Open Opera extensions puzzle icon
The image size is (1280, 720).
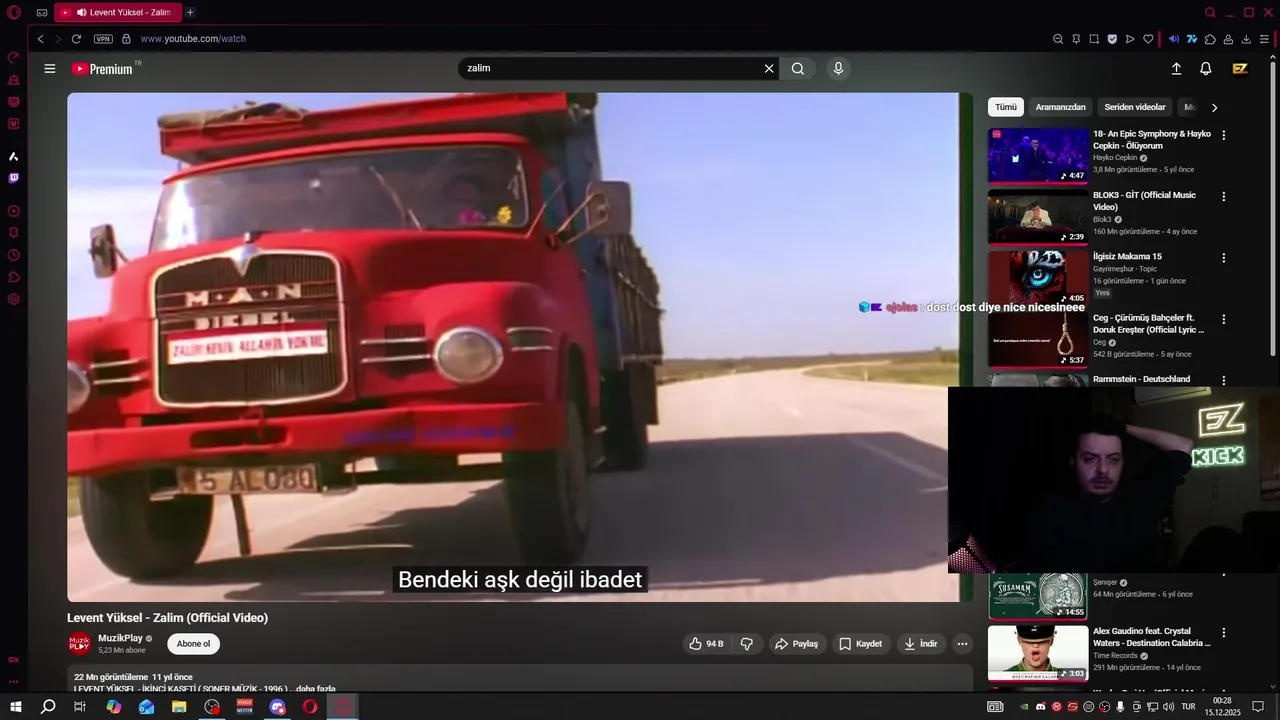coord(1210,39)
